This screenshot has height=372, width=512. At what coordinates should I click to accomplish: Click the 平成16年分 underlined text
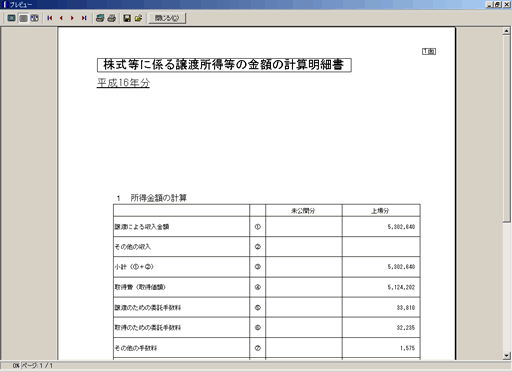[123, 83]
